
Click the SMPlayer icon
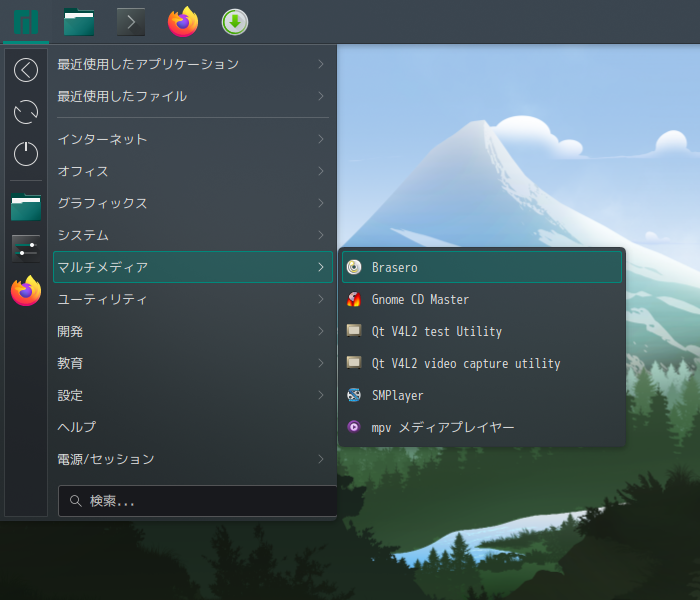tap(354, 395)
